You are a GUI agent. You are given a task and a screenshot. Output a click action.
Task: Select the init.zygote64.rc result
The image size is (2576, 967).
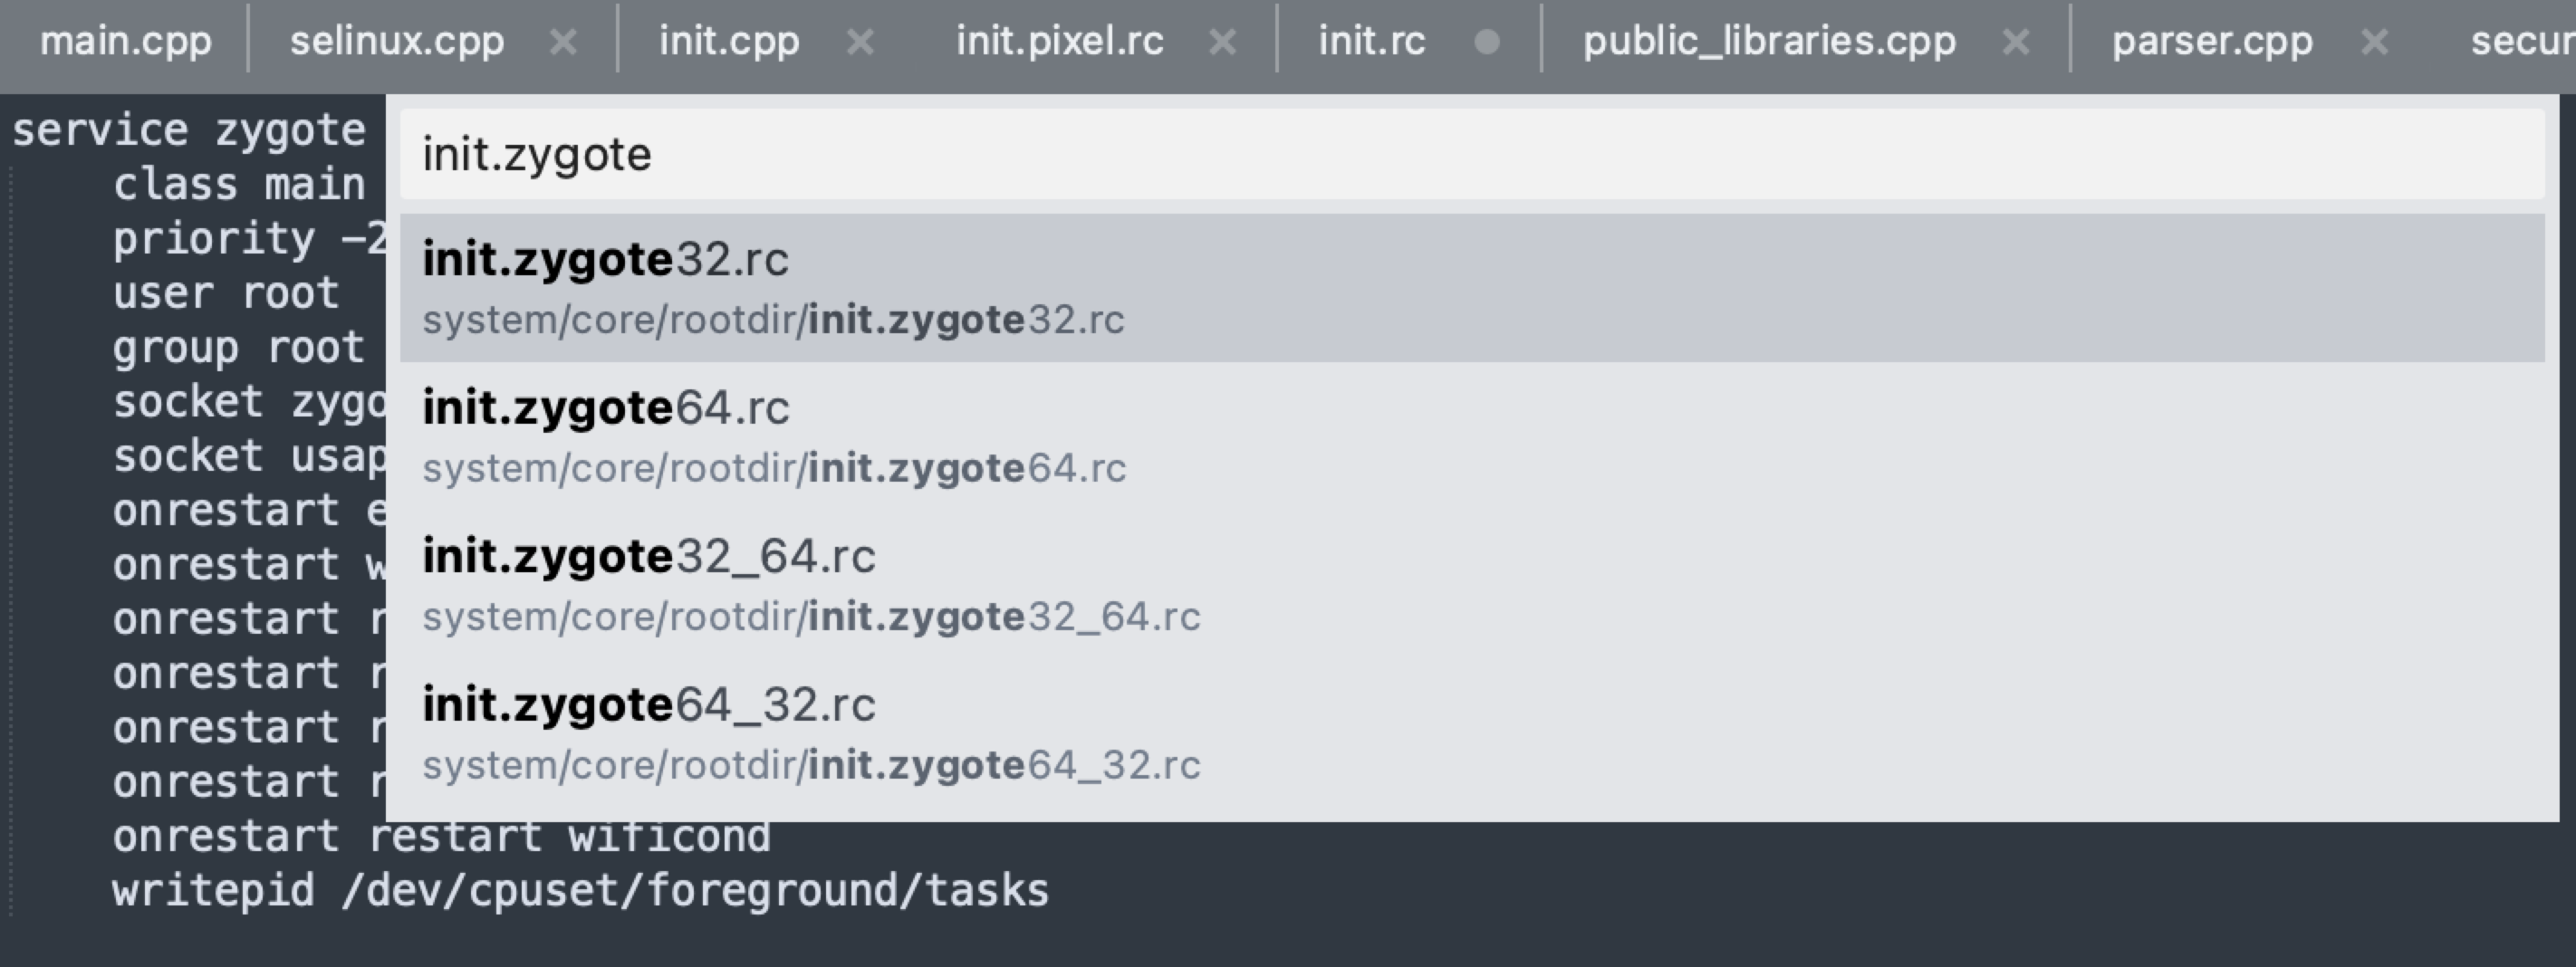click(x=1470, y=436)
